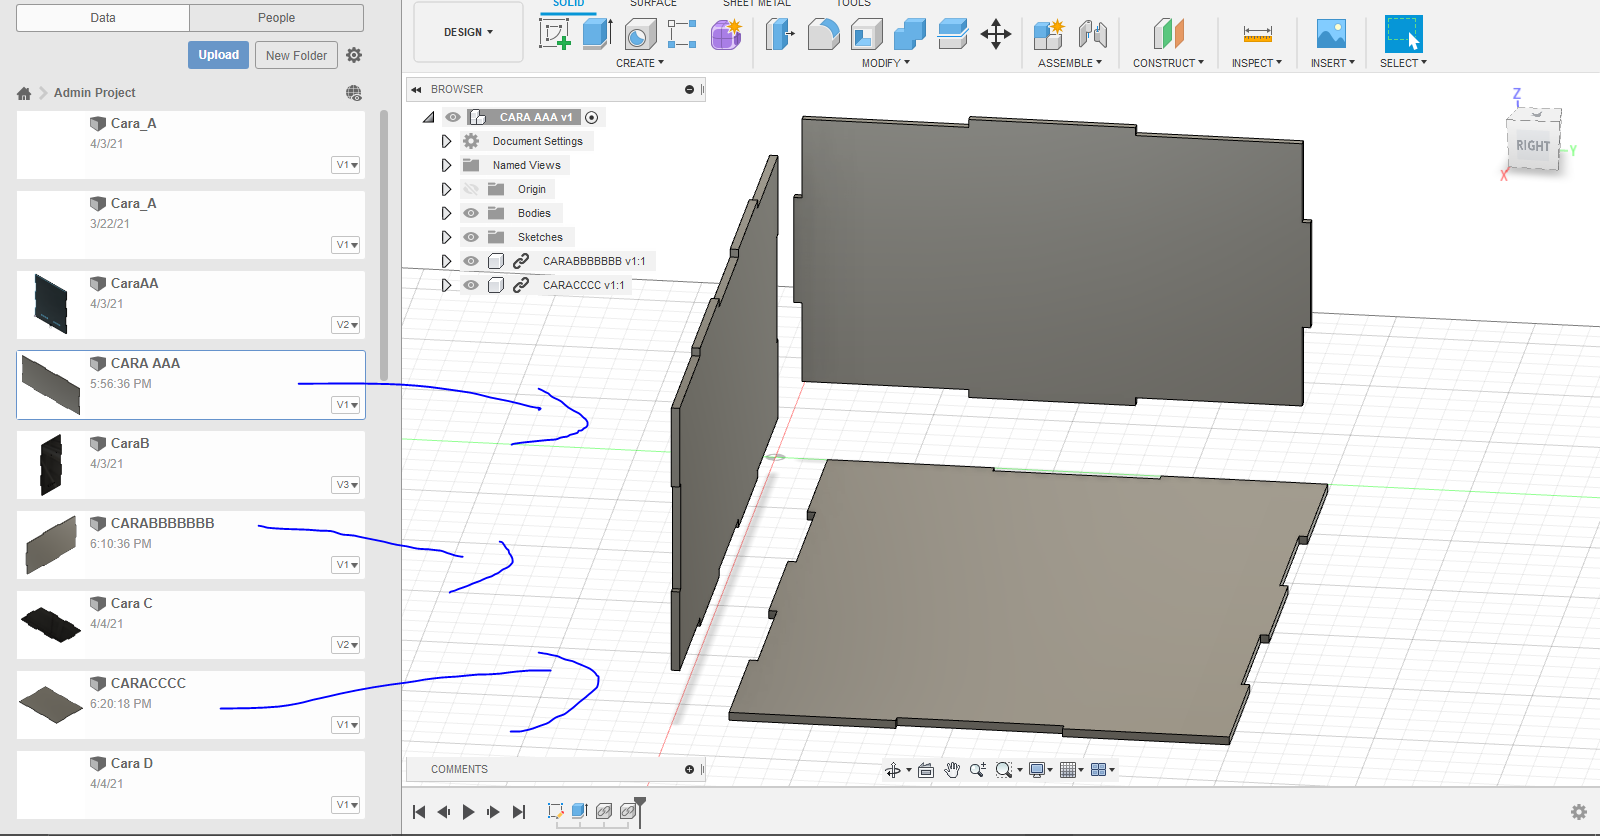Open Display Settings monitor icon
Image resolution: width=1600 pixels, height=836 pixels.
point(1037,770)
